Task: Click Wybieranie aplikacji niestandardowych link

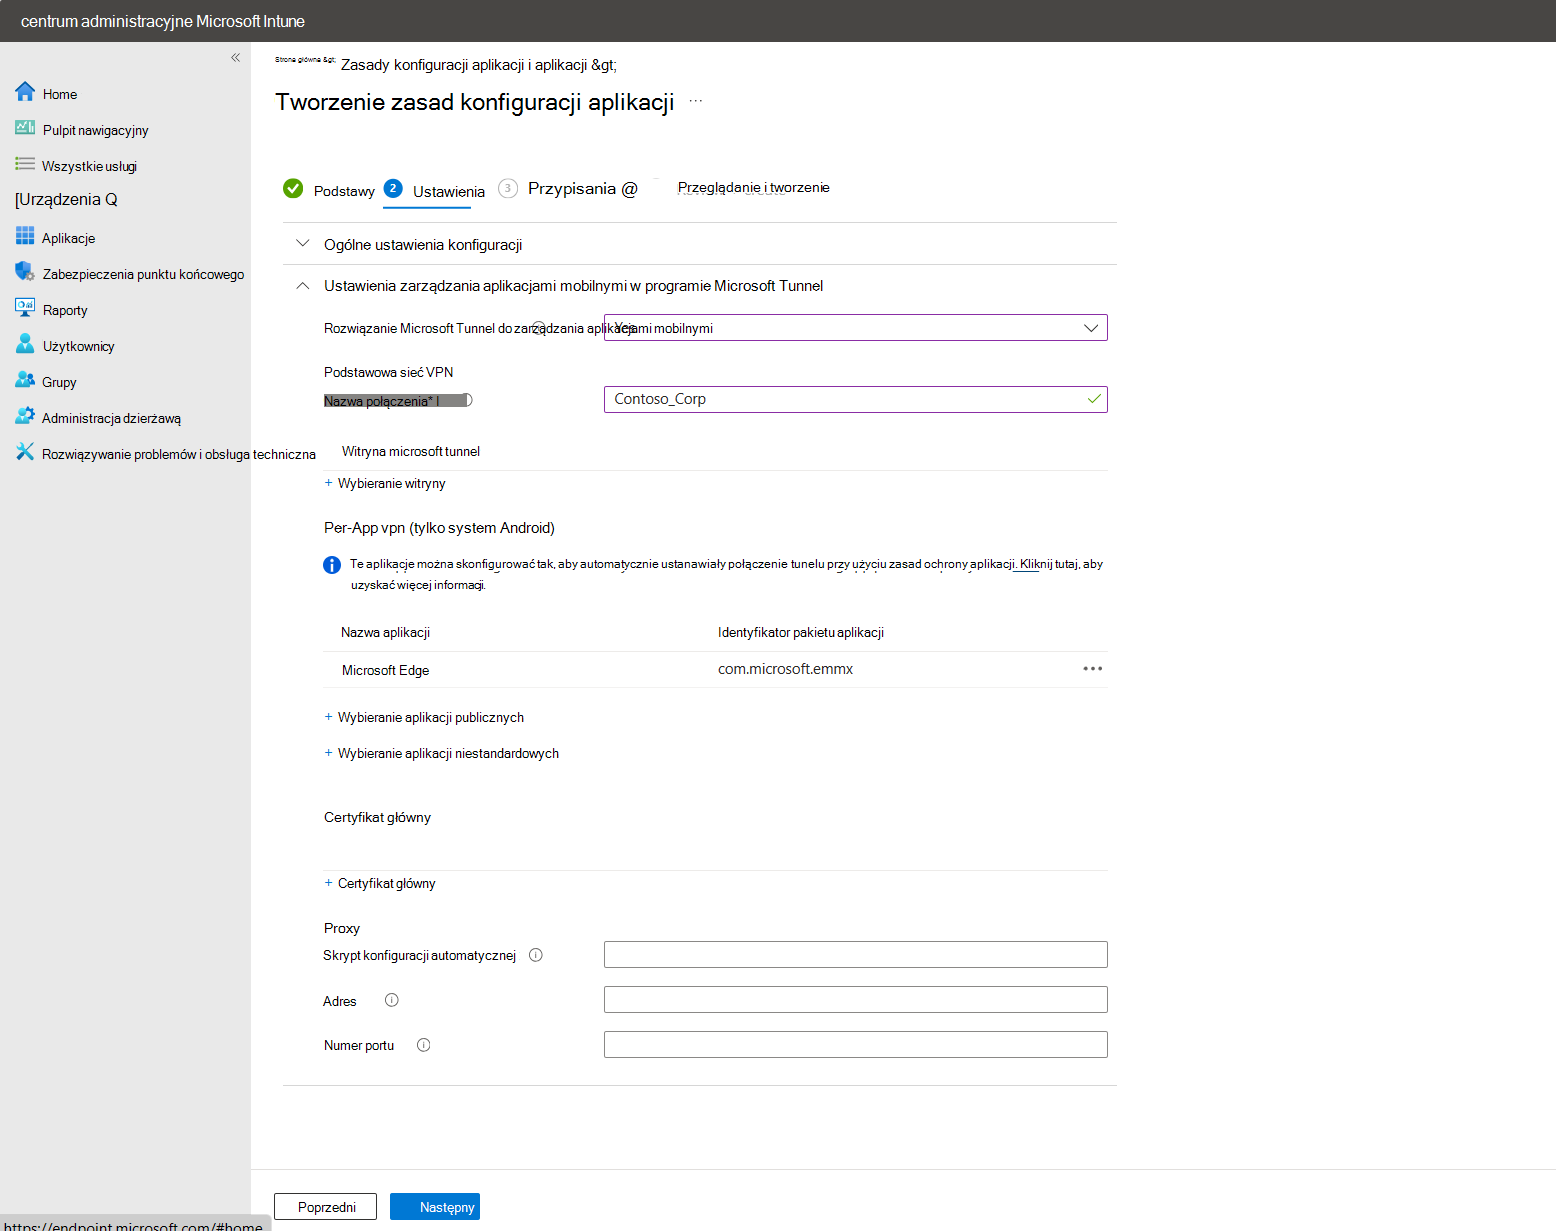Action: coord(448,753)
